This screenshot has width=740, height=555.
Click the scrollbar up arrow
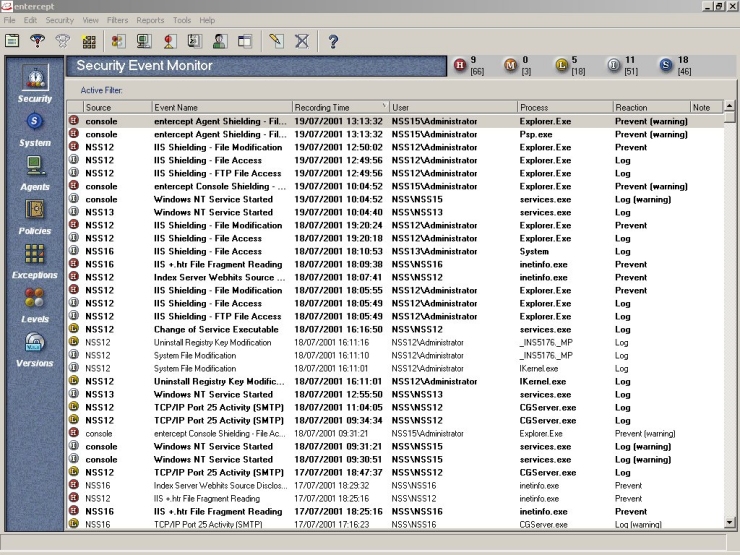(x=729, y=105)
